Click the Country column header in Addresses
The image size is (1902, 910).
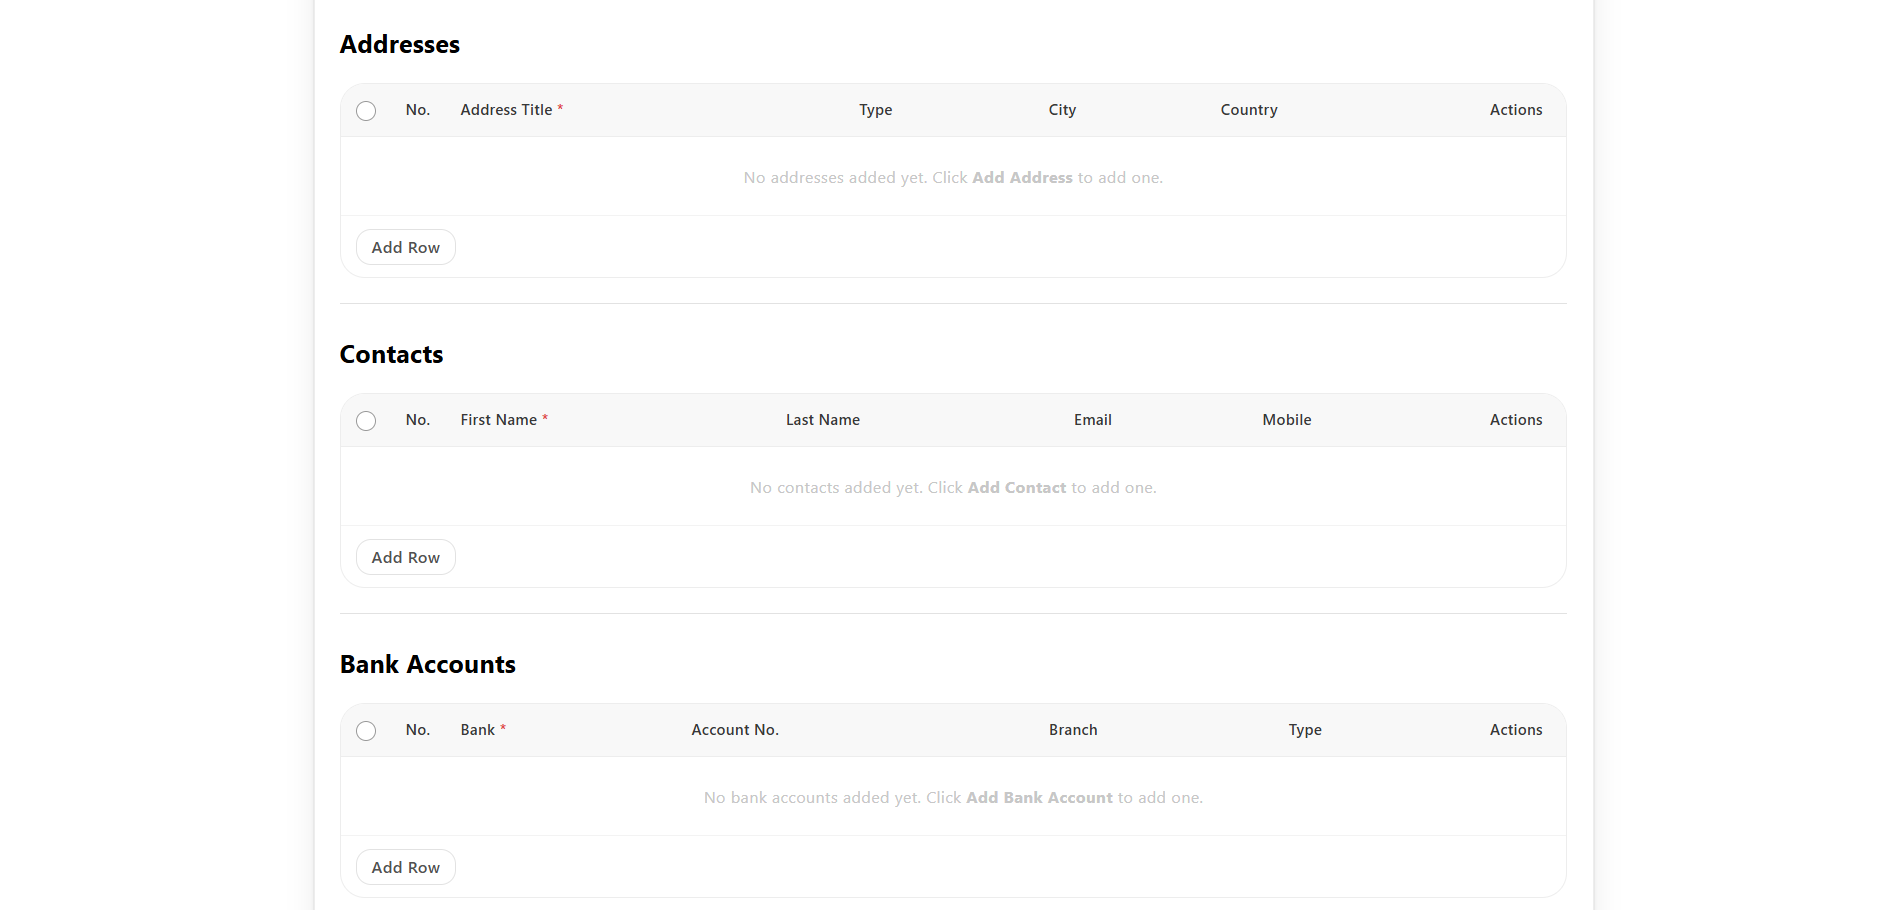click(1249, 110)
